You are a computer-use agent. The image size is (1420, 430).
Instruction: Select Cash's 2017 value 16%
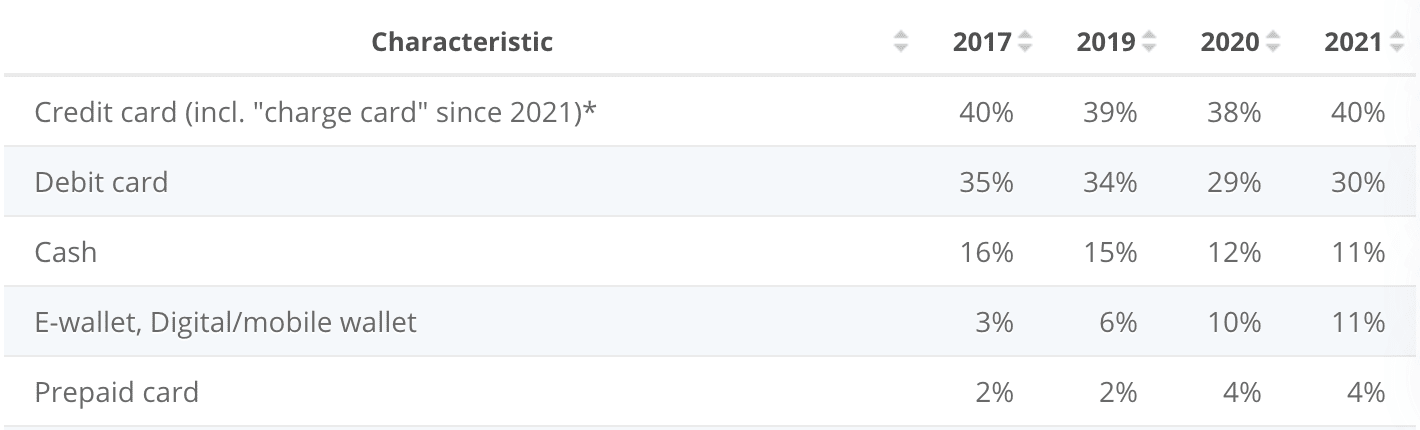tap(986, 252)
